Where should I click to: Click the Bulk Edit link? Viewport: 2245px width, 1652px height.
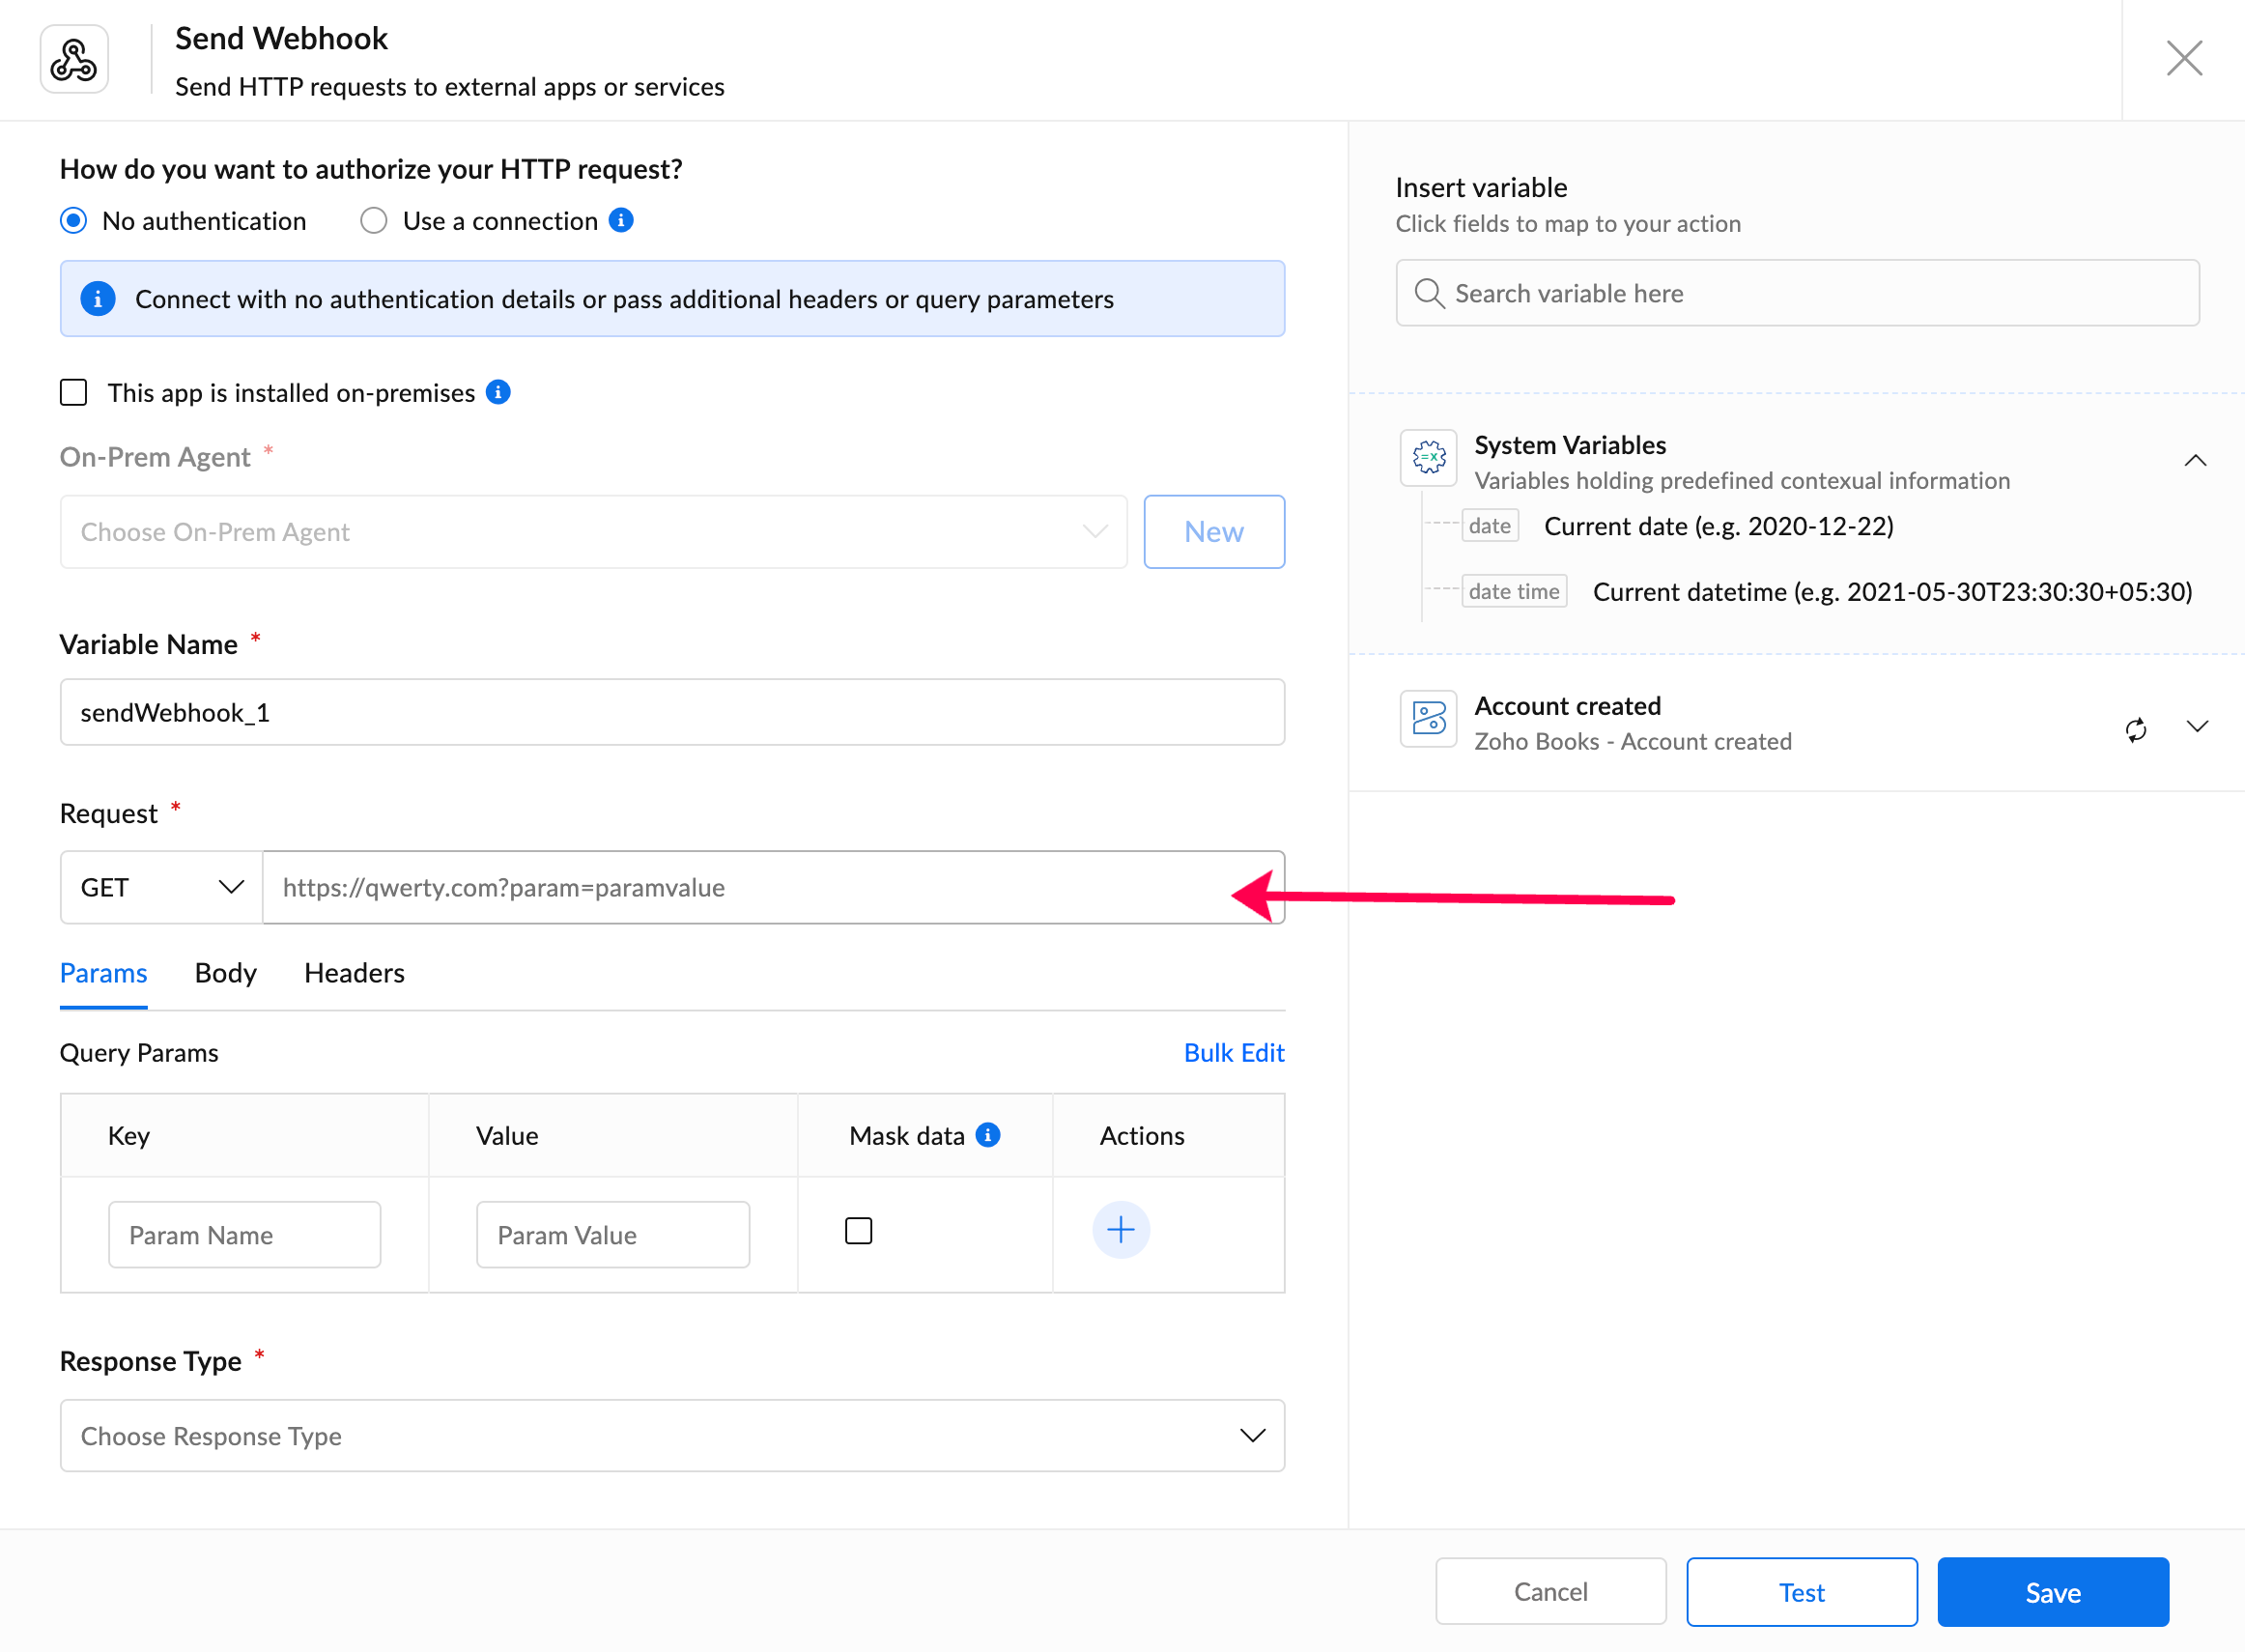[x=1233, y=1052]
